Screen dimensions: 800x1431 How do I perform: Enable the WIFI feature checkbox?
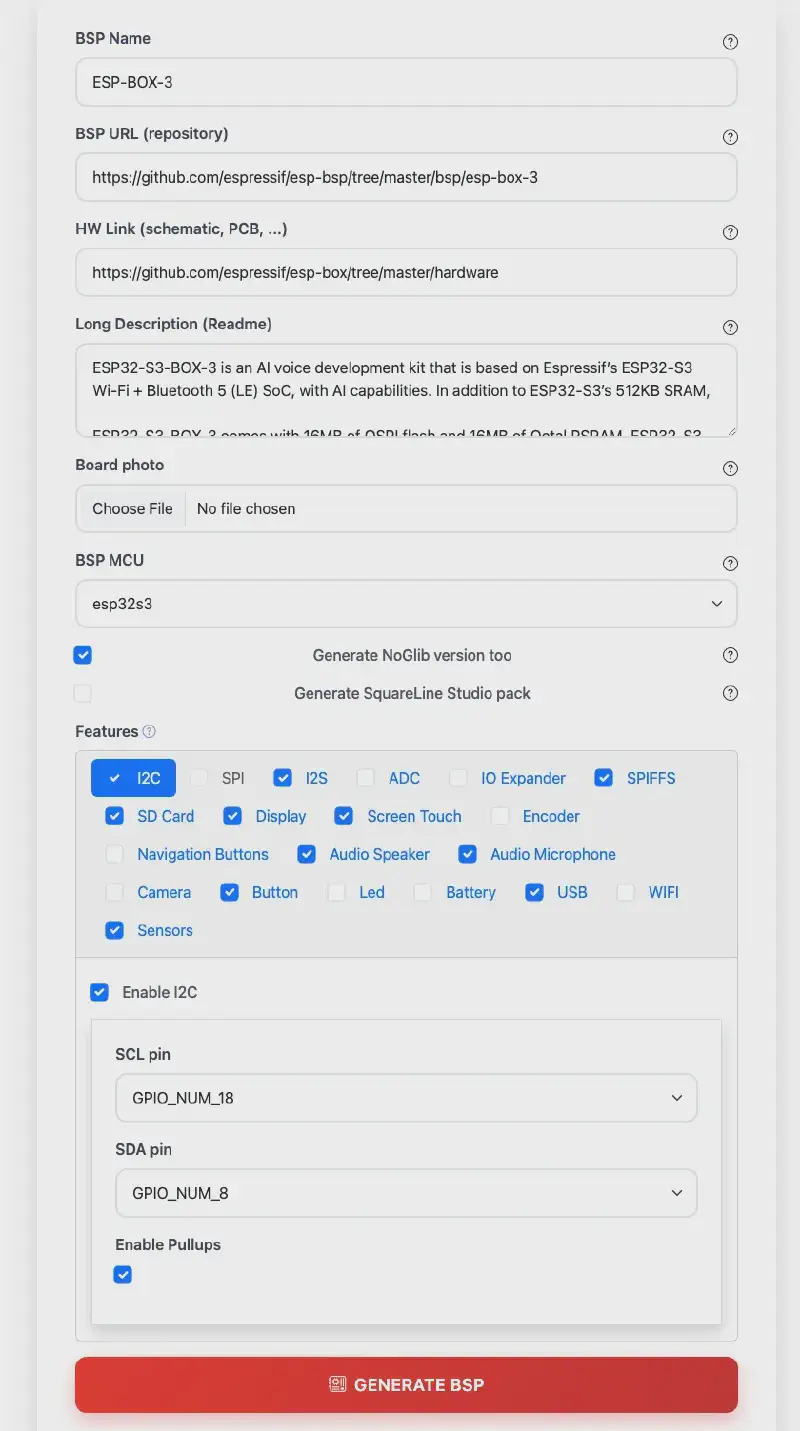tap(626, 892)
